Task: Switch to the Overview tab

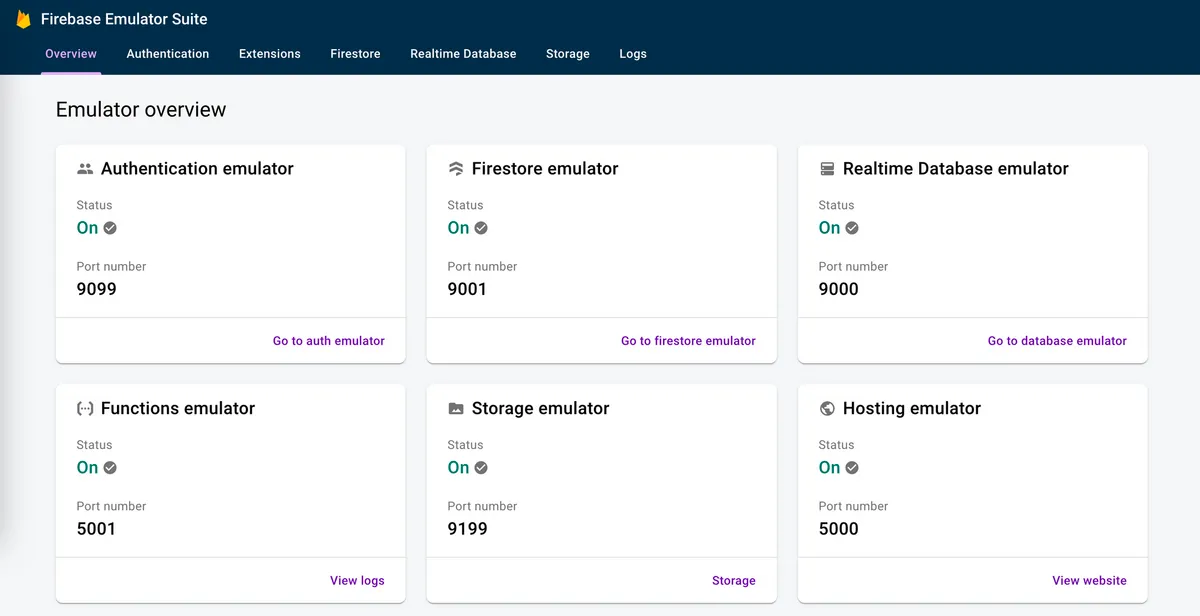Action: (71, 54)
